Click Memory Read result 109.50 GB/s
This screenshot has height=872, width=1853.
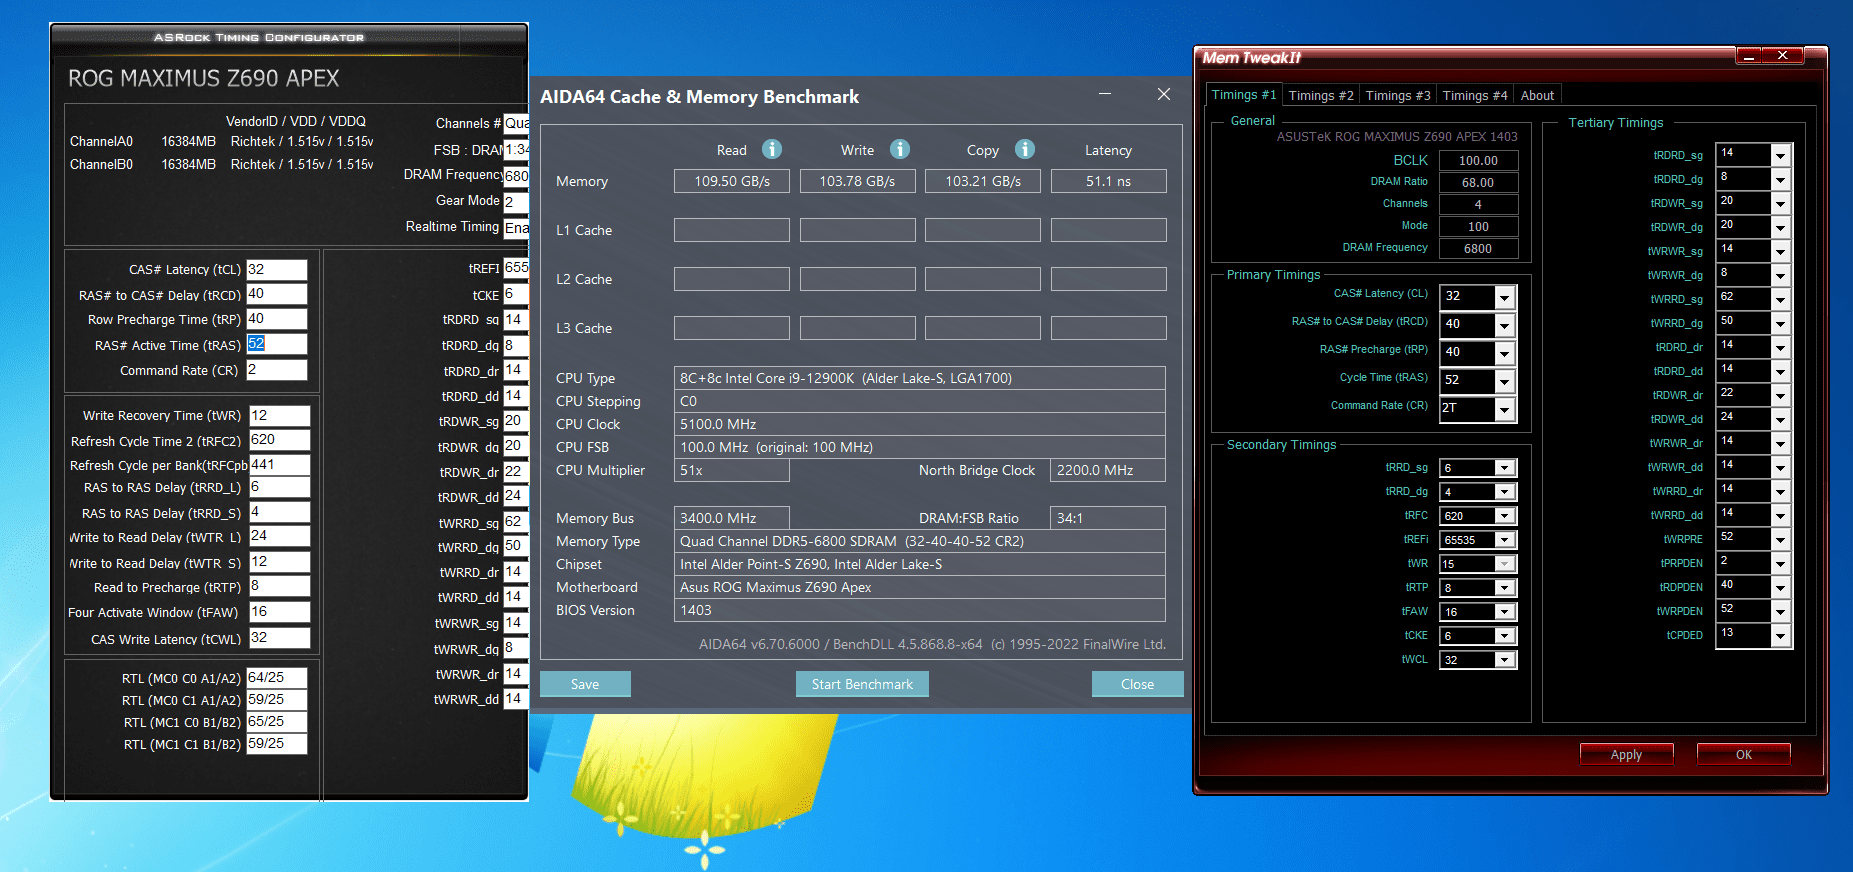click(732, 181)
